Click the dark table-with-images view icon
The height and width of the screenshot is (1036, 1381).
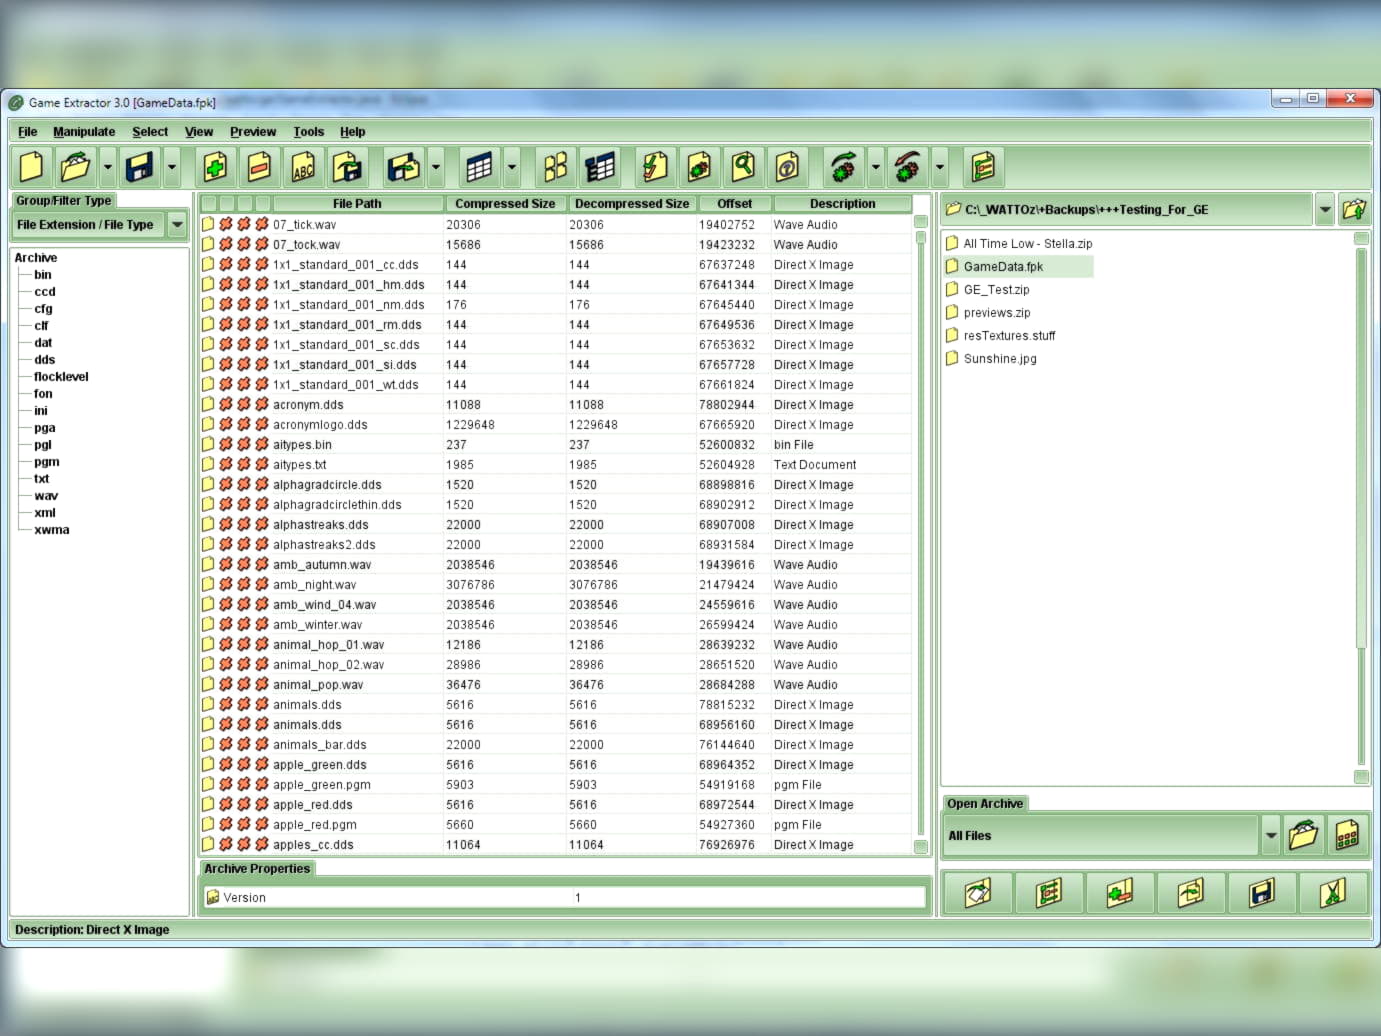point(600,167)
